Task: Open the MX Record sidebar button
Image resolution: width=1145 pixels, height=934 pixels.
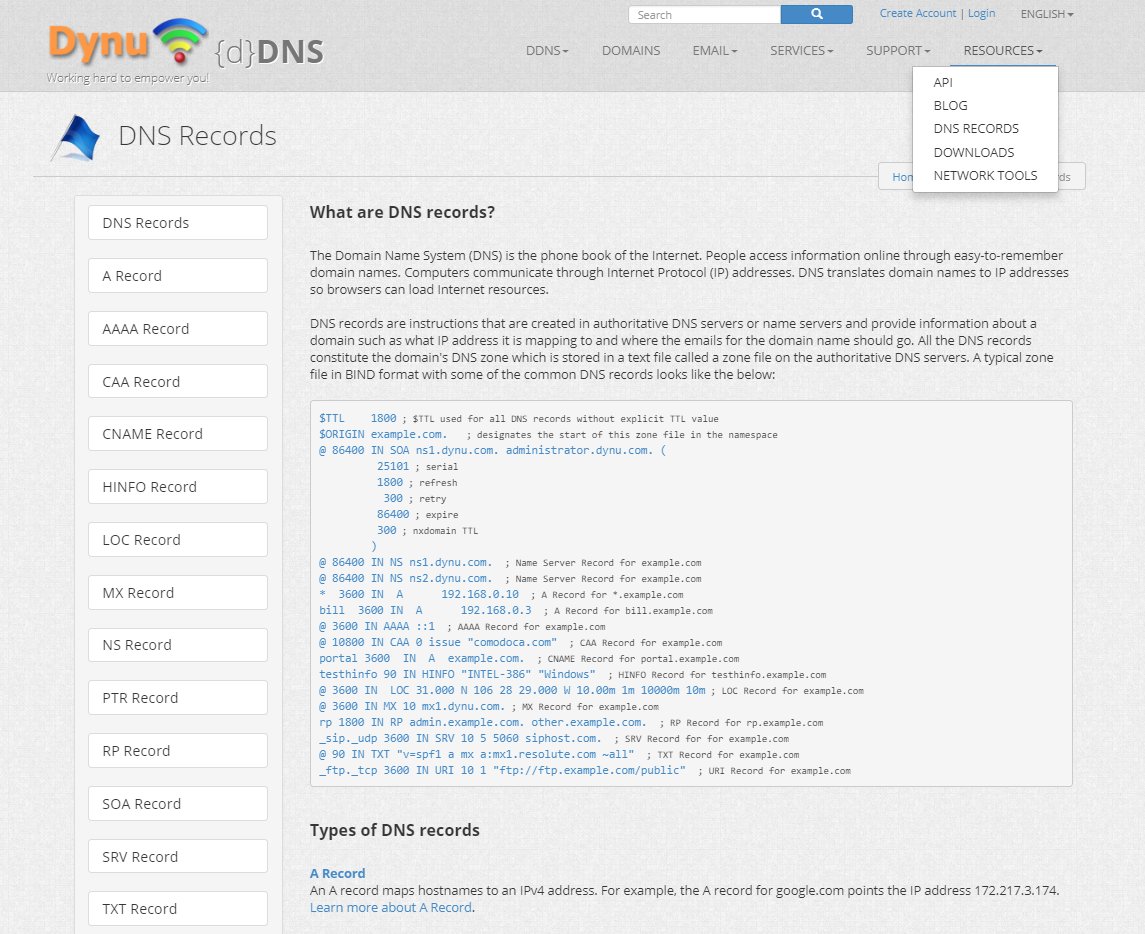Action: 177,592
